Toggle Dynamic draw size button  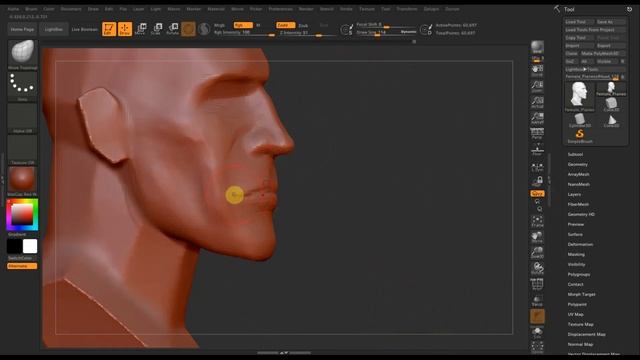[x=408, y=32]
